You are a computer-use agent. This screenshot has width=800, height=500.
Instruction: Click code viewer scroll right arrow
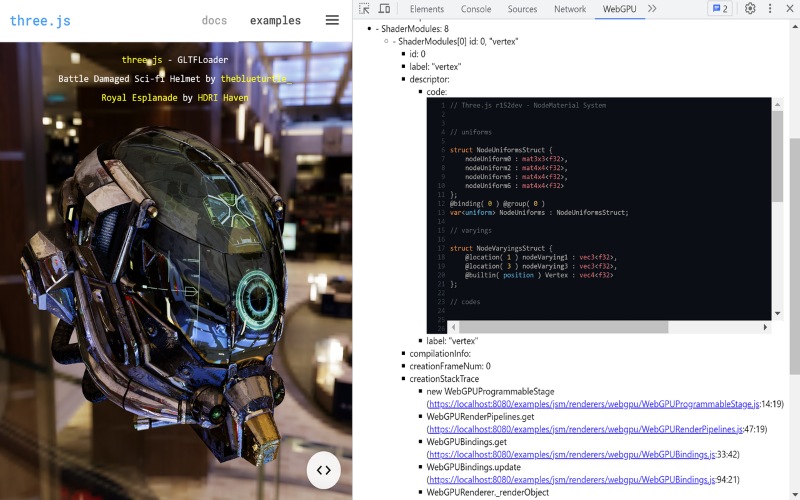[765, 327]
